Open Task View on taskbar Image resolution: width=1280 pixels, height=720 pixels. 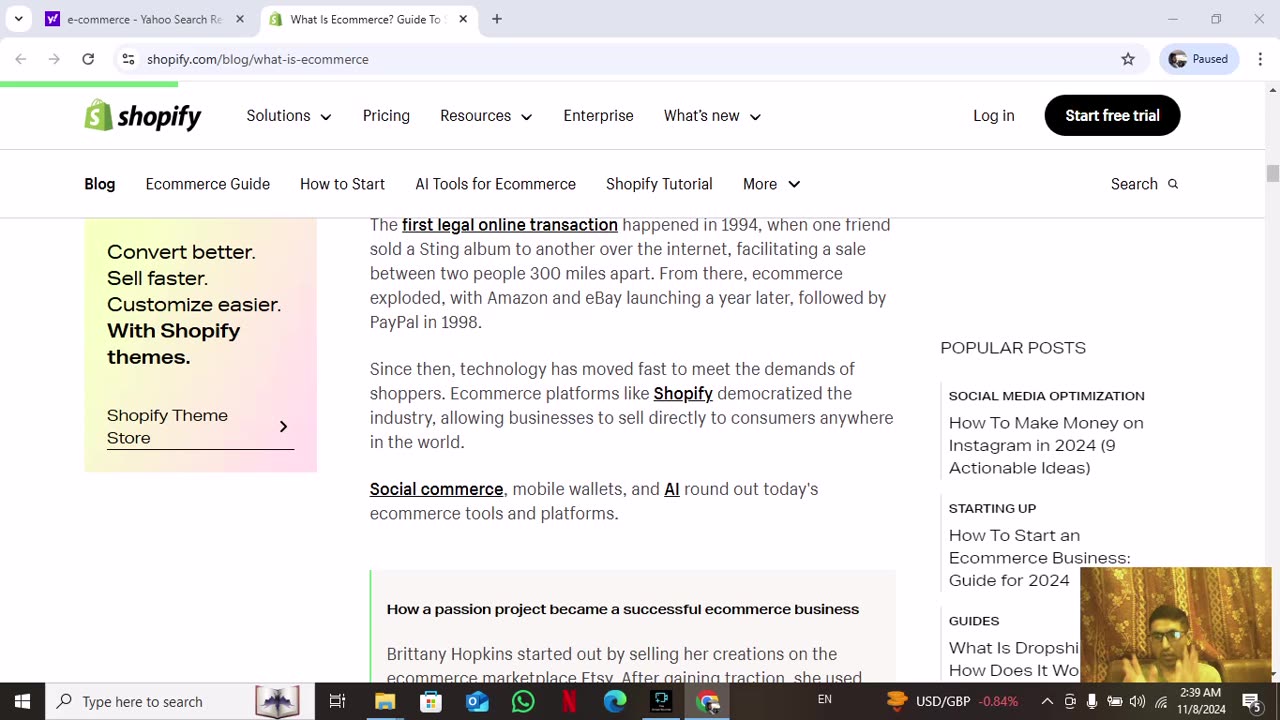pos(337,701)
